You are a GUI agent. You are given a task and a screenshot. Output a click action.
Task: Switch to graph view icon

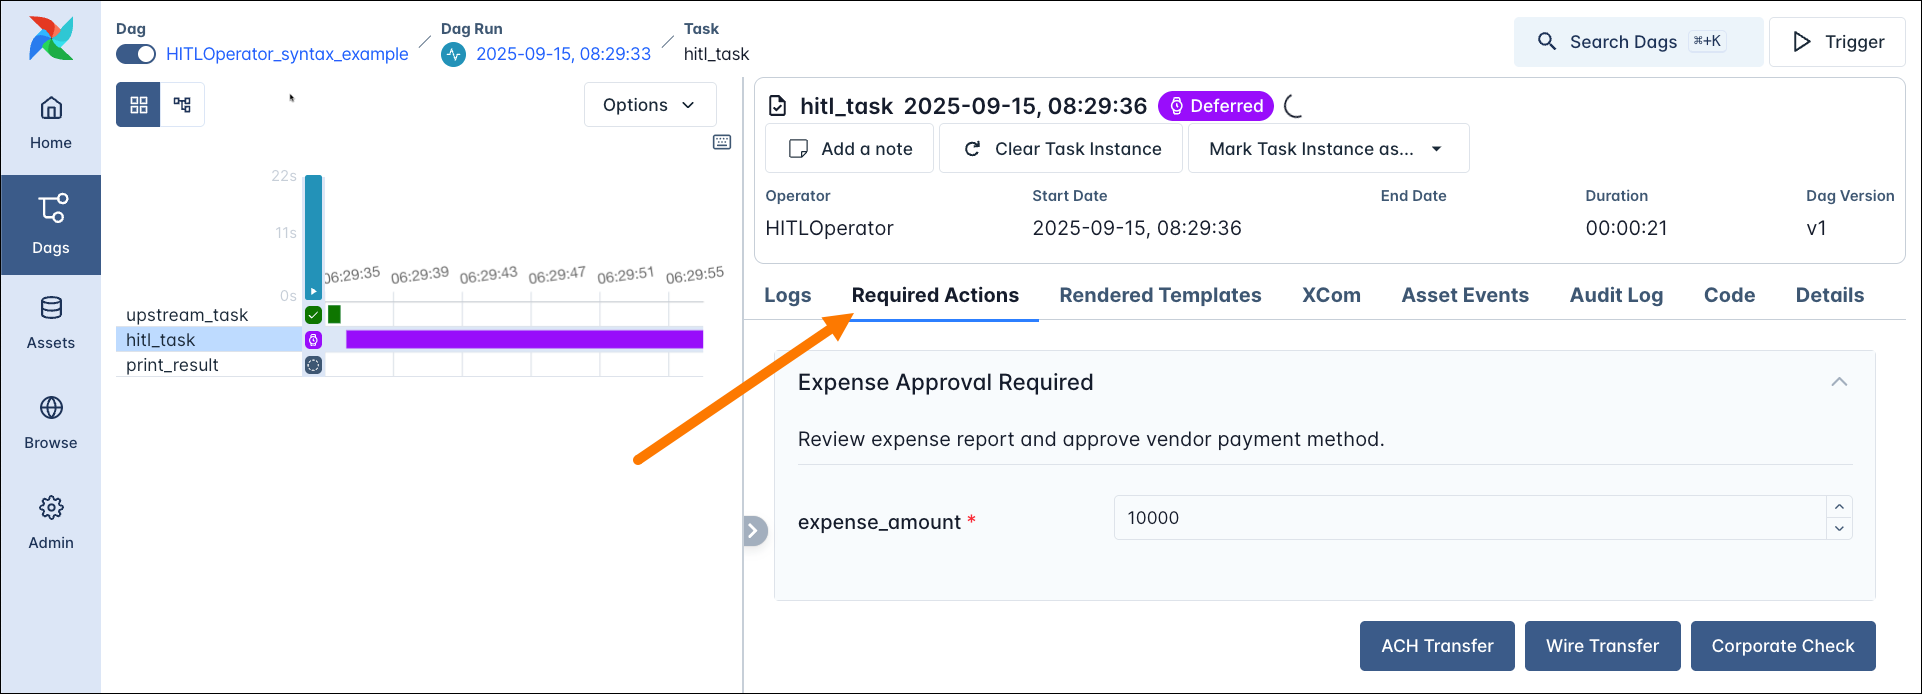click(x=182, y=105)
